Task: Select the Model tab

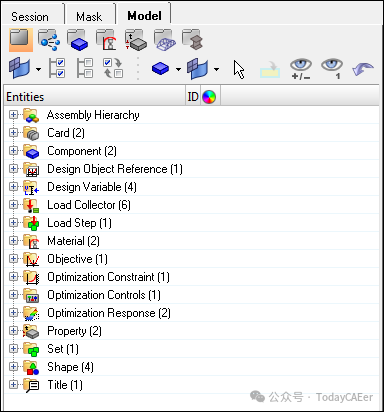Action: (144, 15)
